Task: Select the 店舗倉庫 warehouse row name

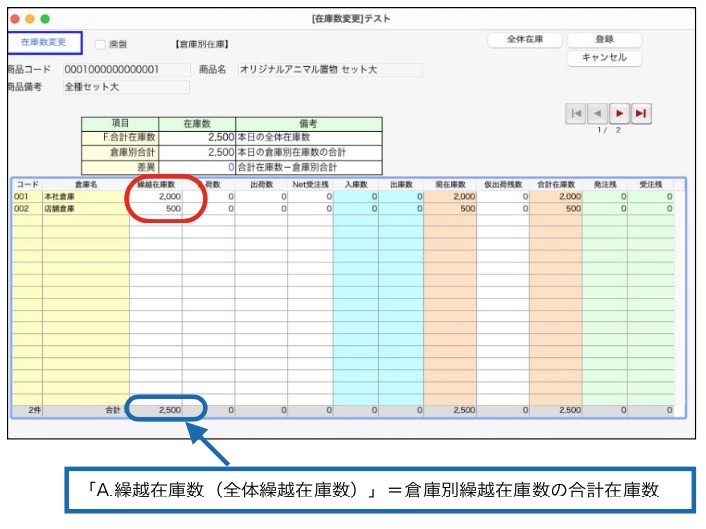Action: [x=85, y=209]
